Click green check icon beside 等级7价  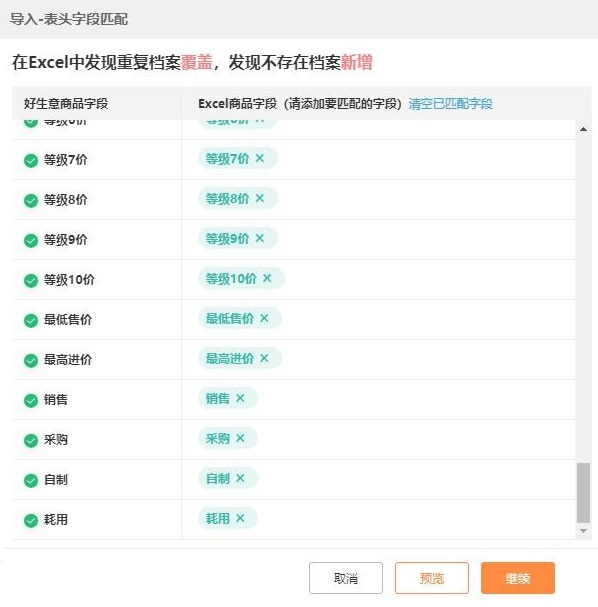pos(31,160)
